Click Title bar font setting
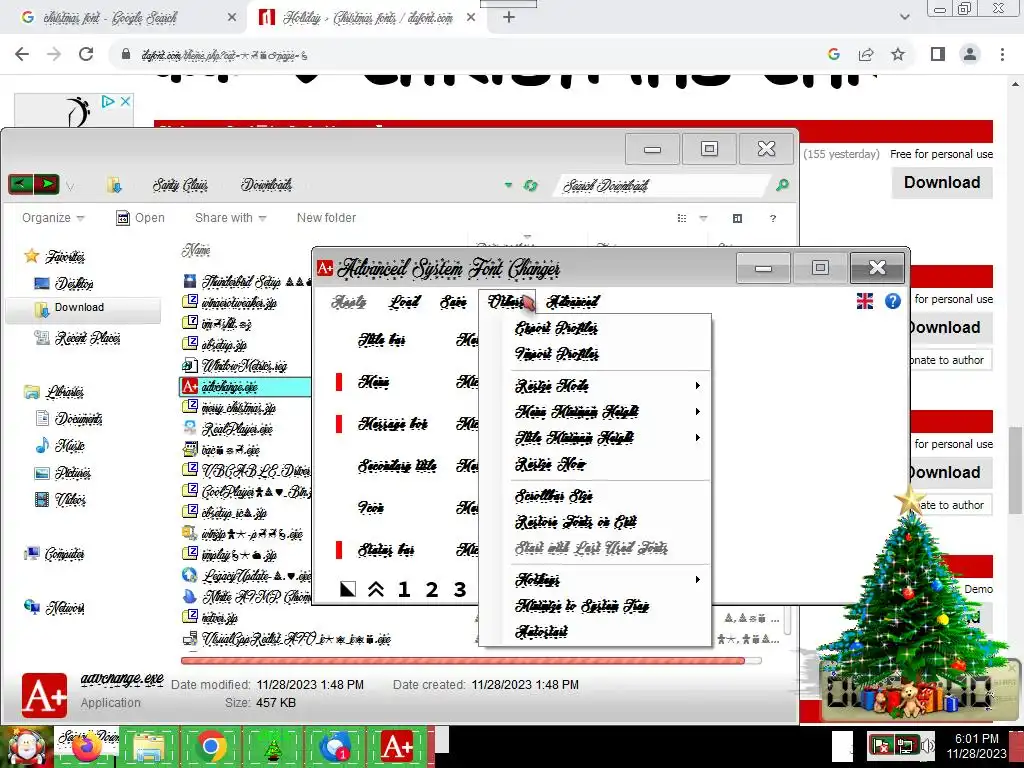Image resolution: width=1024 pixels, height=768 pixels. (x=381, y=340)
